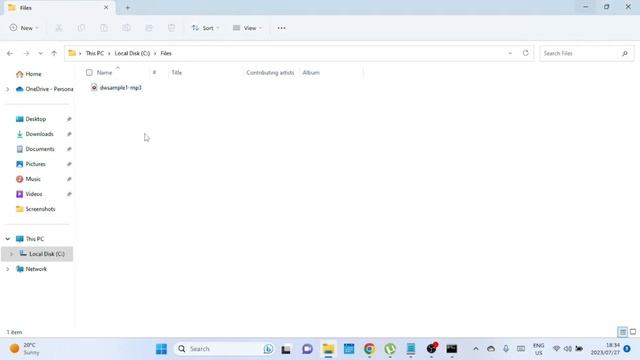Open recent locations chevron
Image resolution: width=640 pixels, height=360 pixels.
tap(40, 53)
